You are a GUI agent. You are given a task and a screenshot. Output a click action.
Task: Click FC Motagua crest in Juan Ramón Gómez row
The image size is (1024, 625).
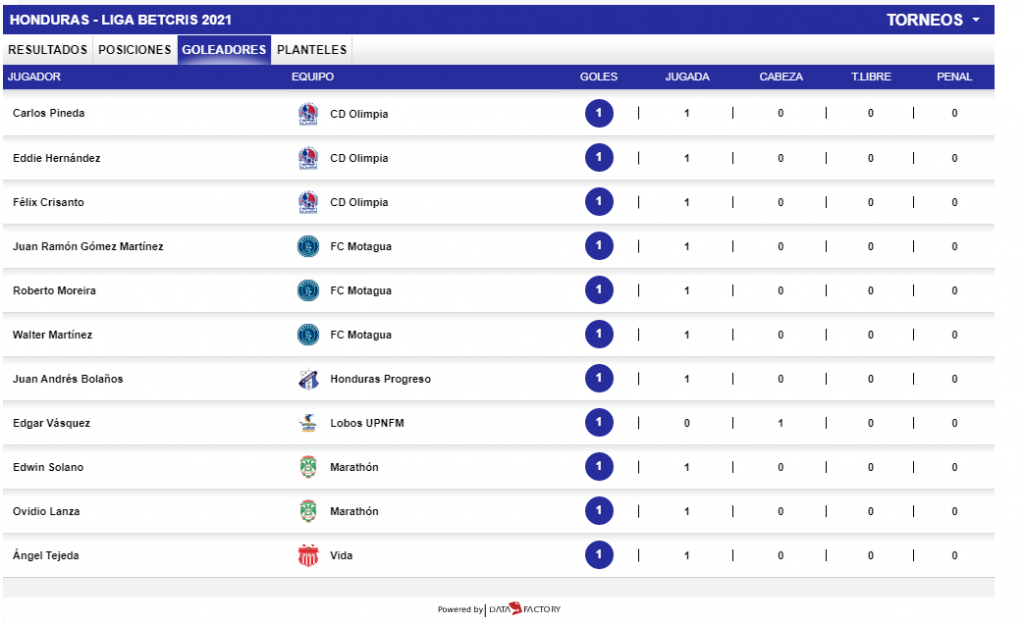(x=308, y=246)
